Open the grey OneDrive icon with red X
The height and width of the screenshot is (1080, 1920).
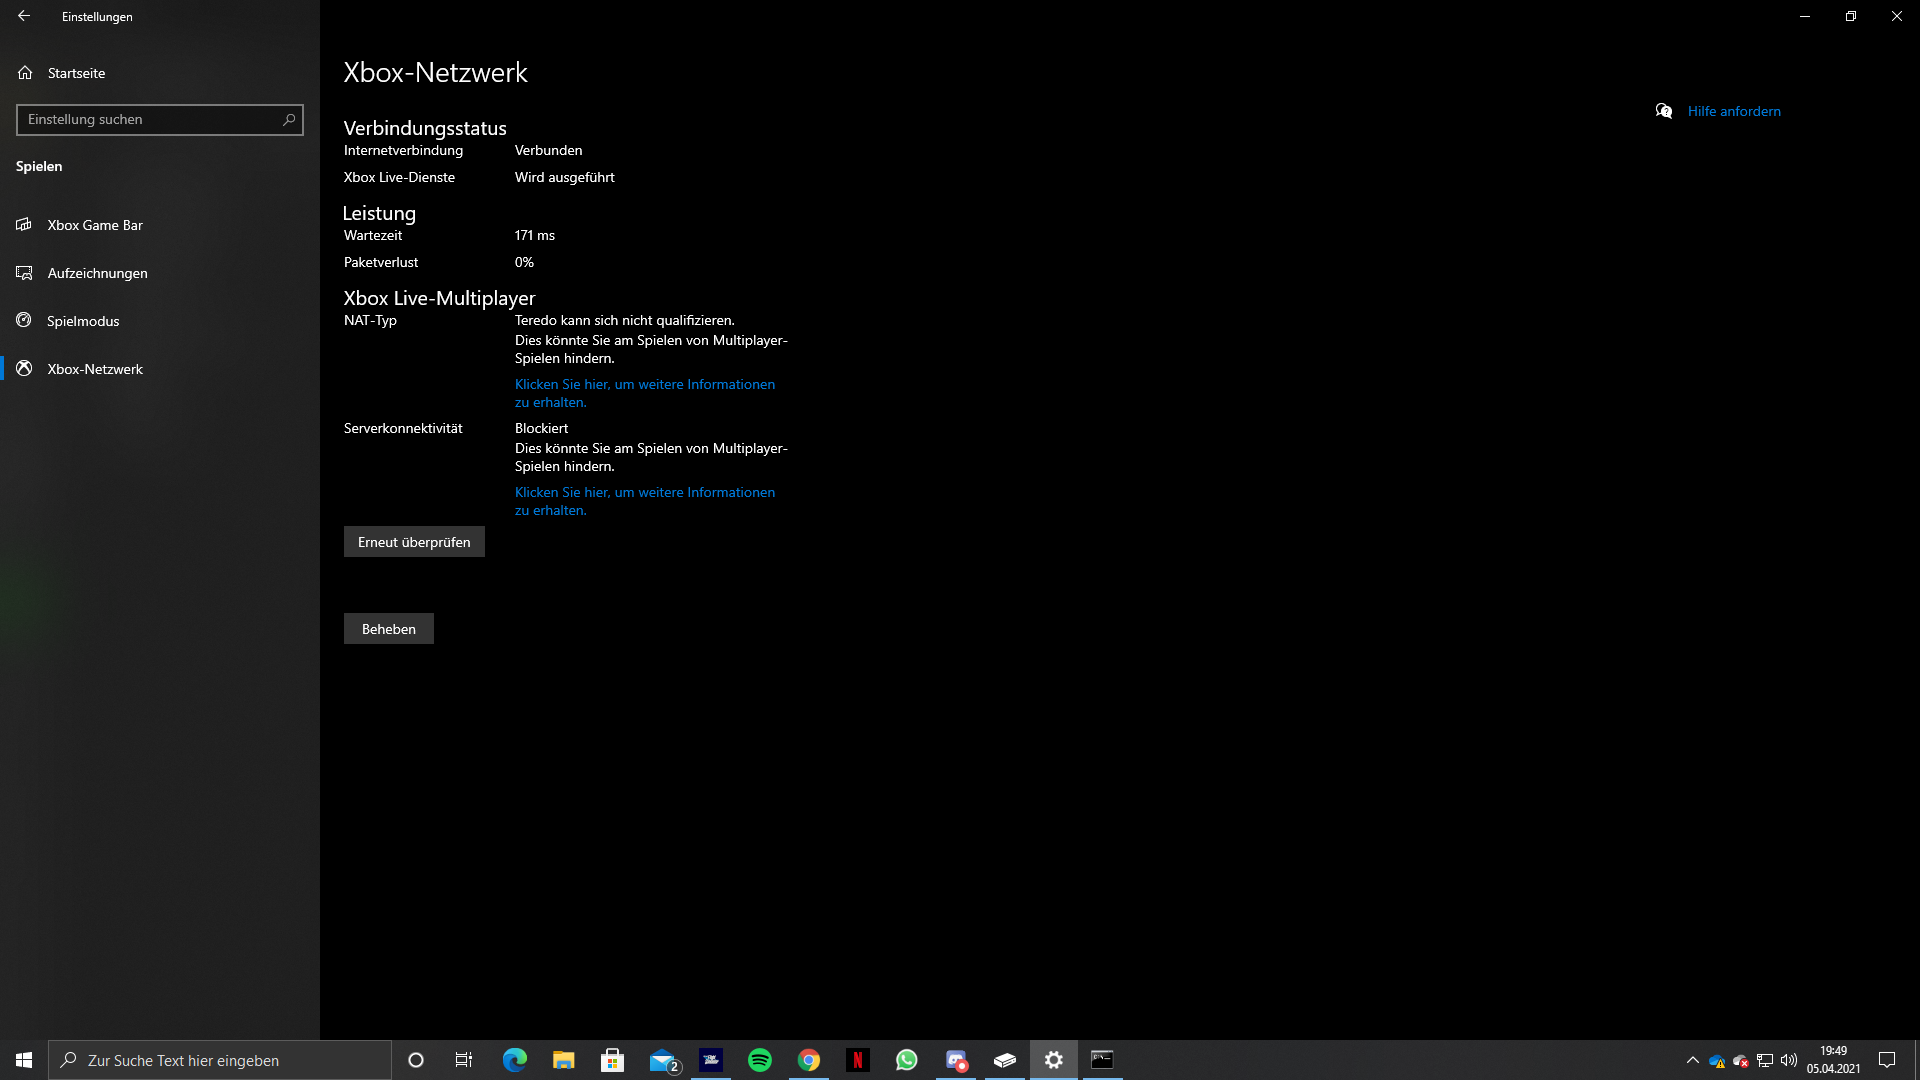[x=1741, y=1061]
